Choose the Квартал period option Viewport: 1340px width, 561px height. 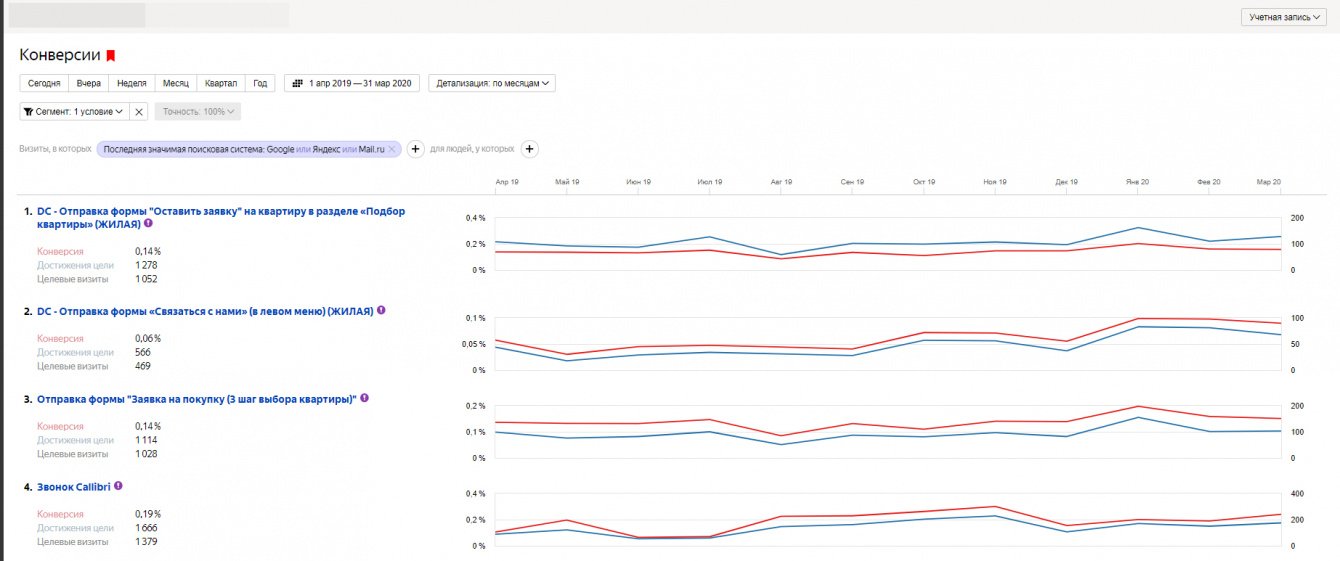[220, 84]
